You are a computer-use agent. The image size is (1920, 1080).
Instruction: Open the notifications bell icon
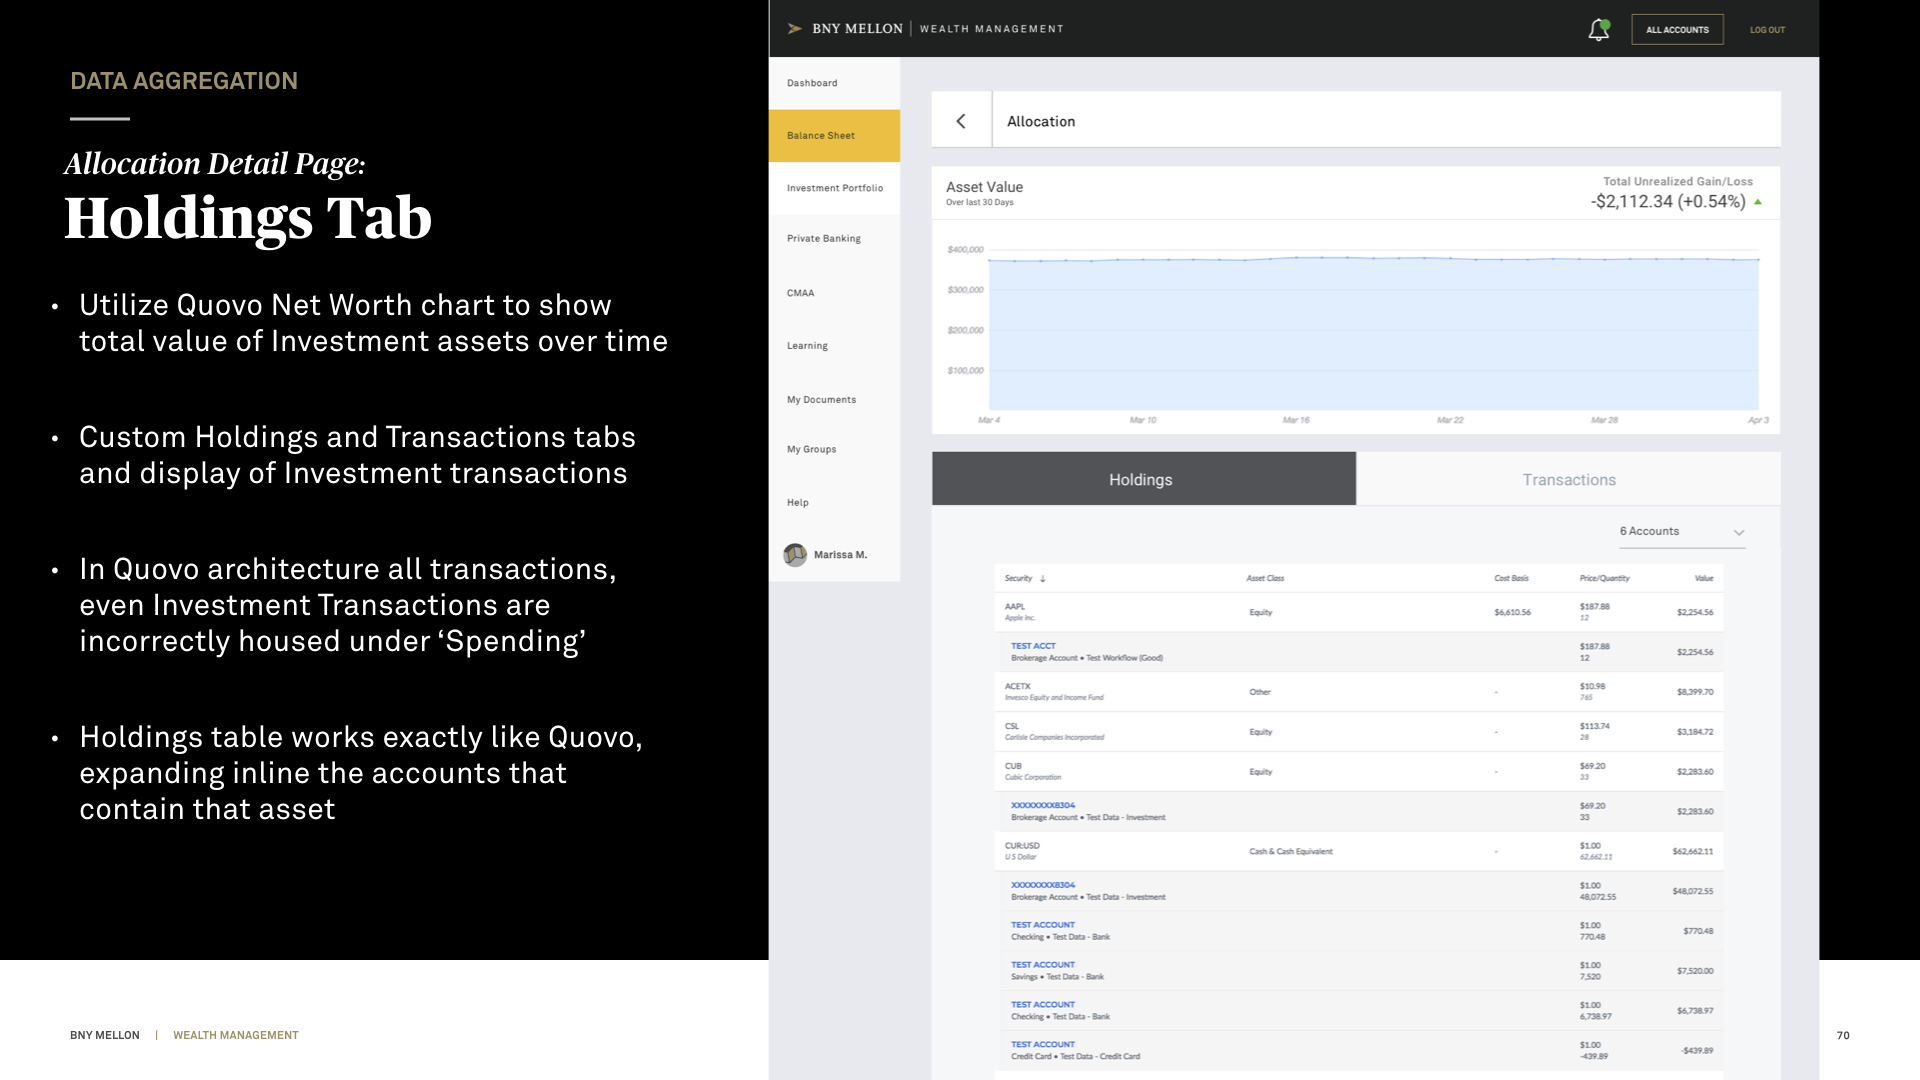(1598, 30)
